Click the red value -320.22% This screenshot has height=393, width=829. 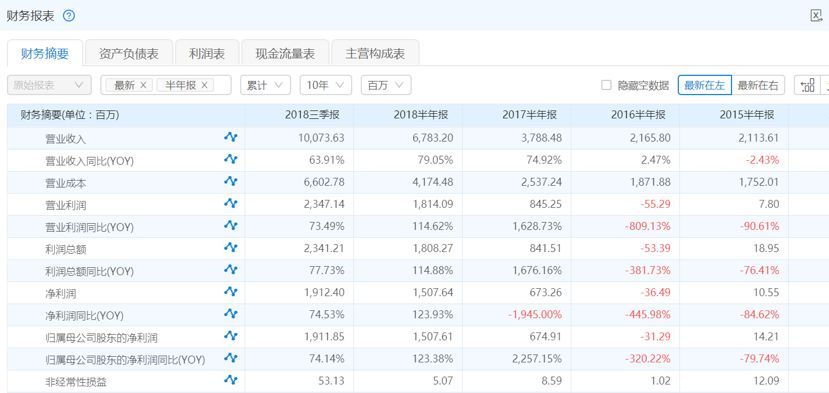pos(648,359)
